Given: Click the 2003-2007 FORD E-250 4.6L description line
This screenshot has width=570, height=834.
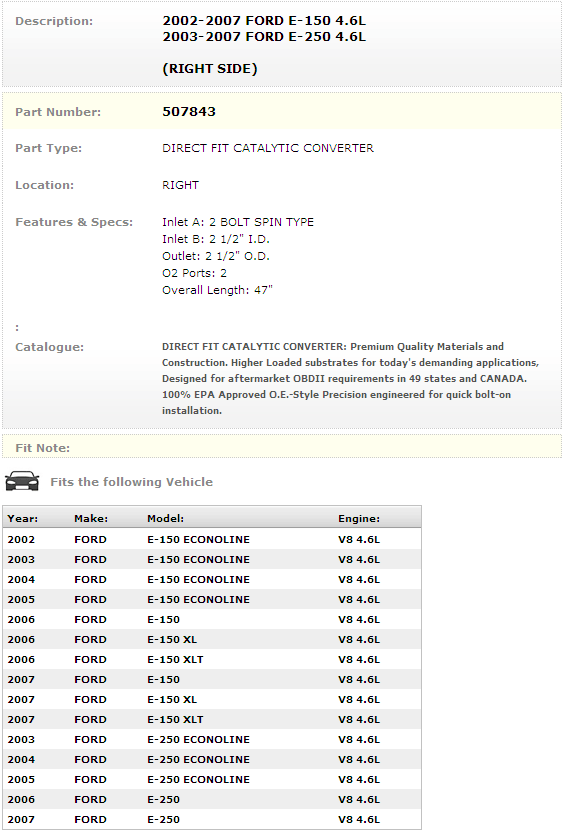Looking at the screenshot, I should click(x=264, y=37).
